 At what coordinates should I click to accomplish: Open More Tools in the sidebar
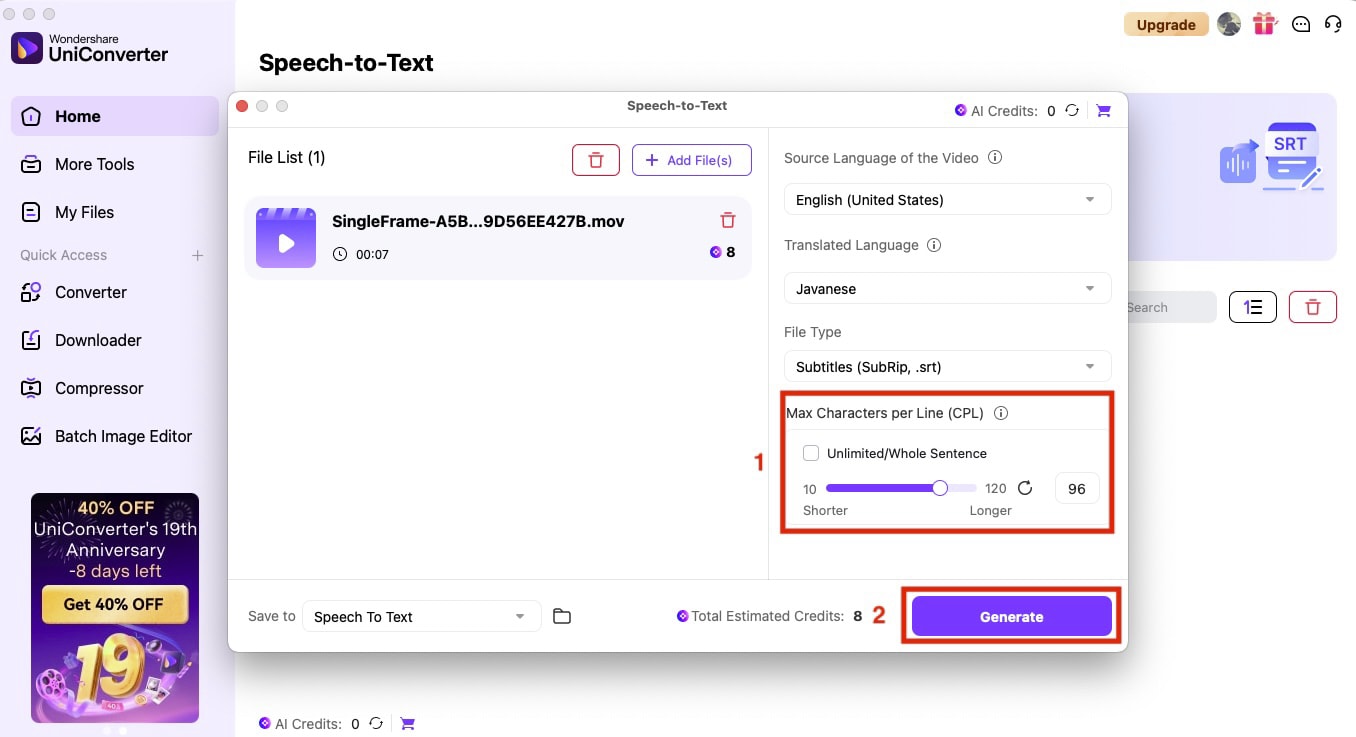coord(94,164)
